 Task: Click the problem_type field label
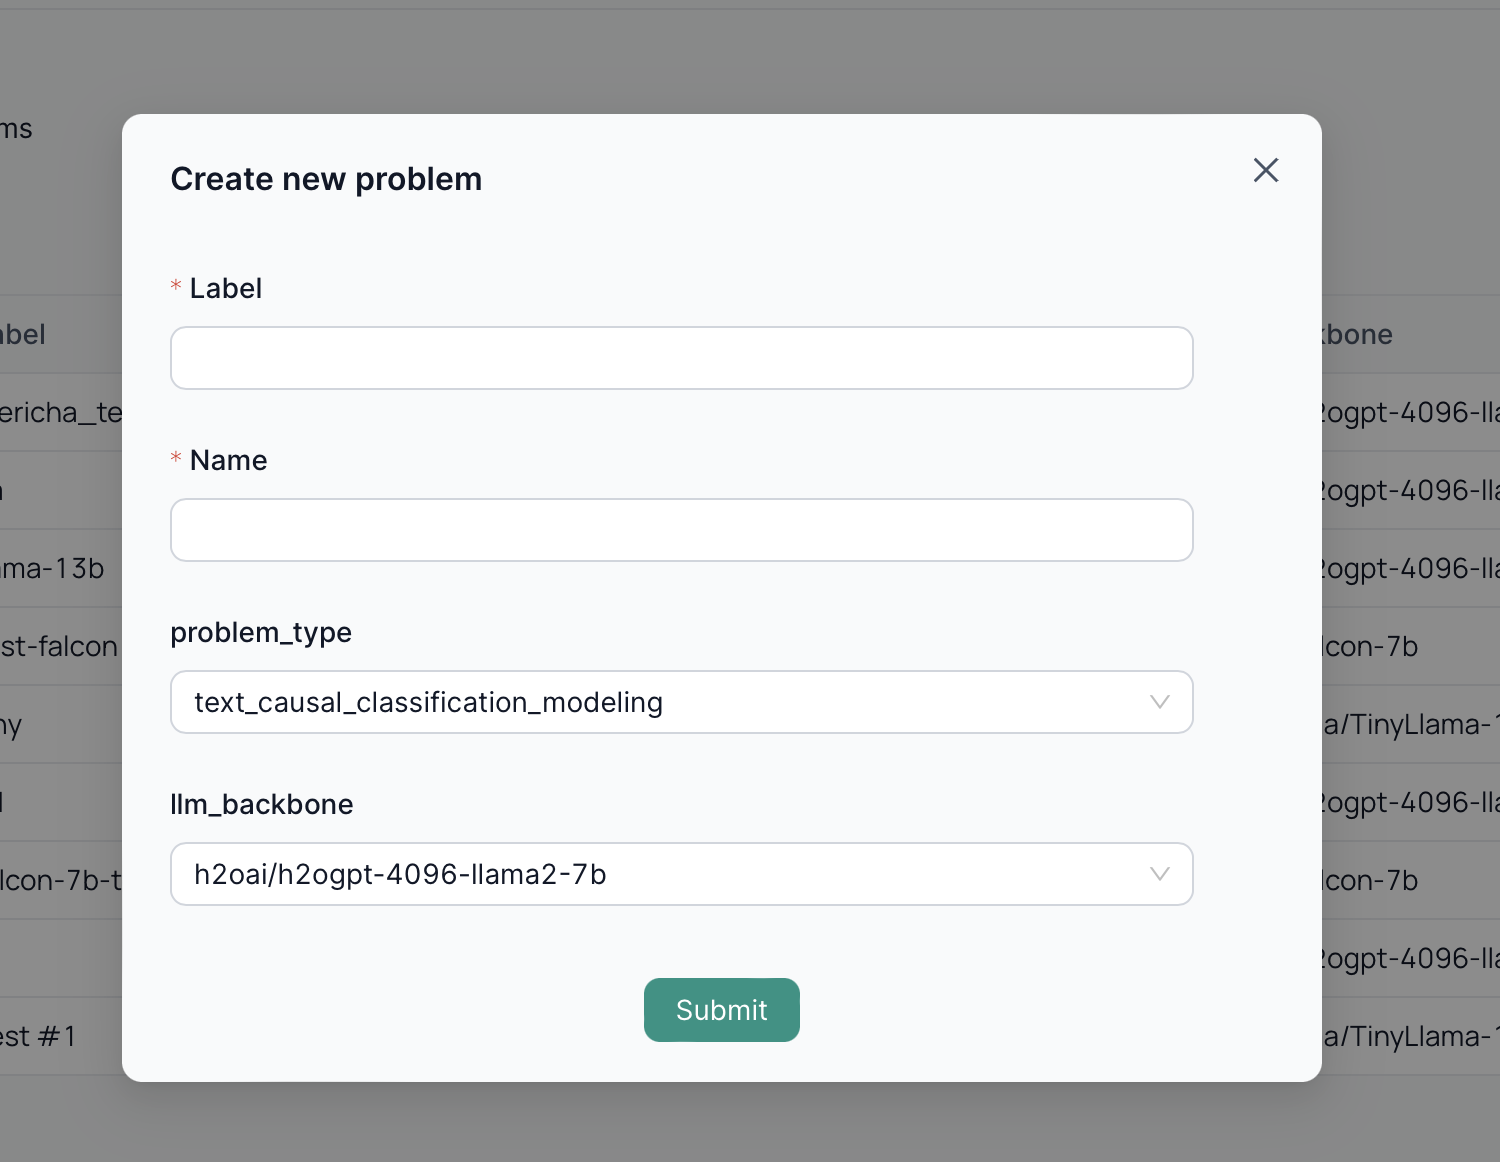[261, 632]
